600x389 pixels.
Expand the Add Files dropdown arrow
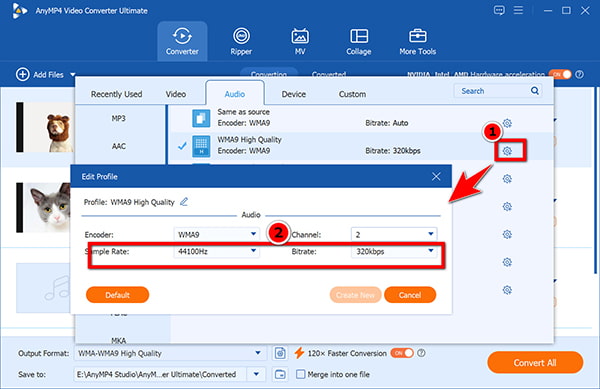[x=73, y=75]
